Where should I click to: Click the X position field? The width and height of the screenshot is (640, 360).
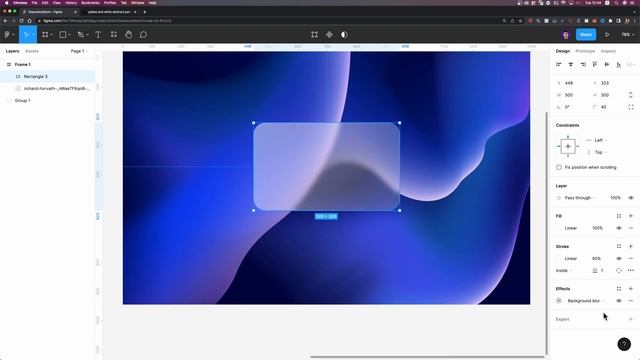click(571, 83)
